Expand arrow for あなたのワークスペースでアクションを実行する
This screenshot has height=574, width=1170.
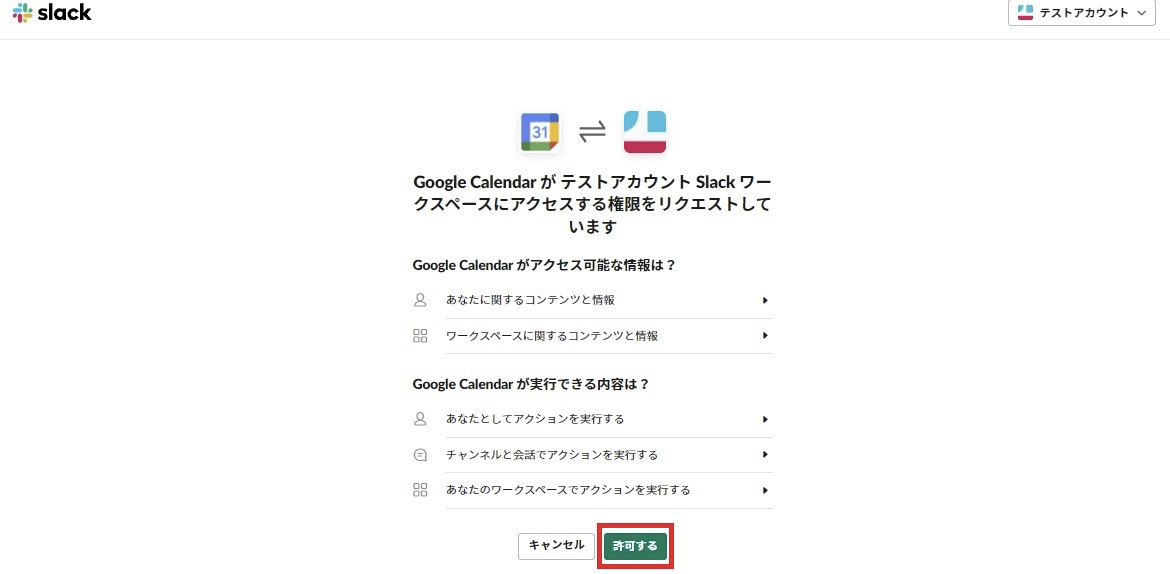(x=765, y=490)
